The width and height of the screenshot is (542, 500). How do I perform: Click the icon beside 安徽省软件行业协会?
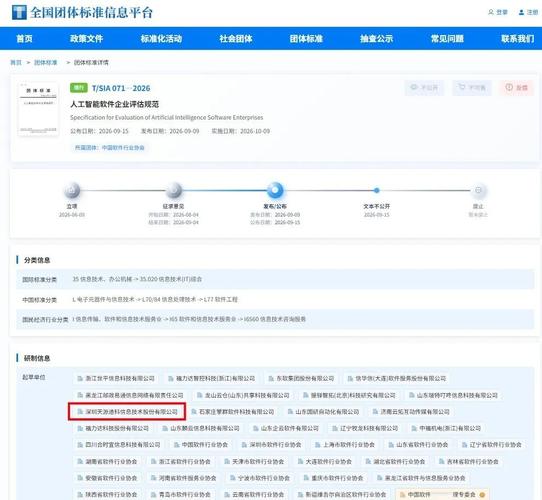[80, 478]
